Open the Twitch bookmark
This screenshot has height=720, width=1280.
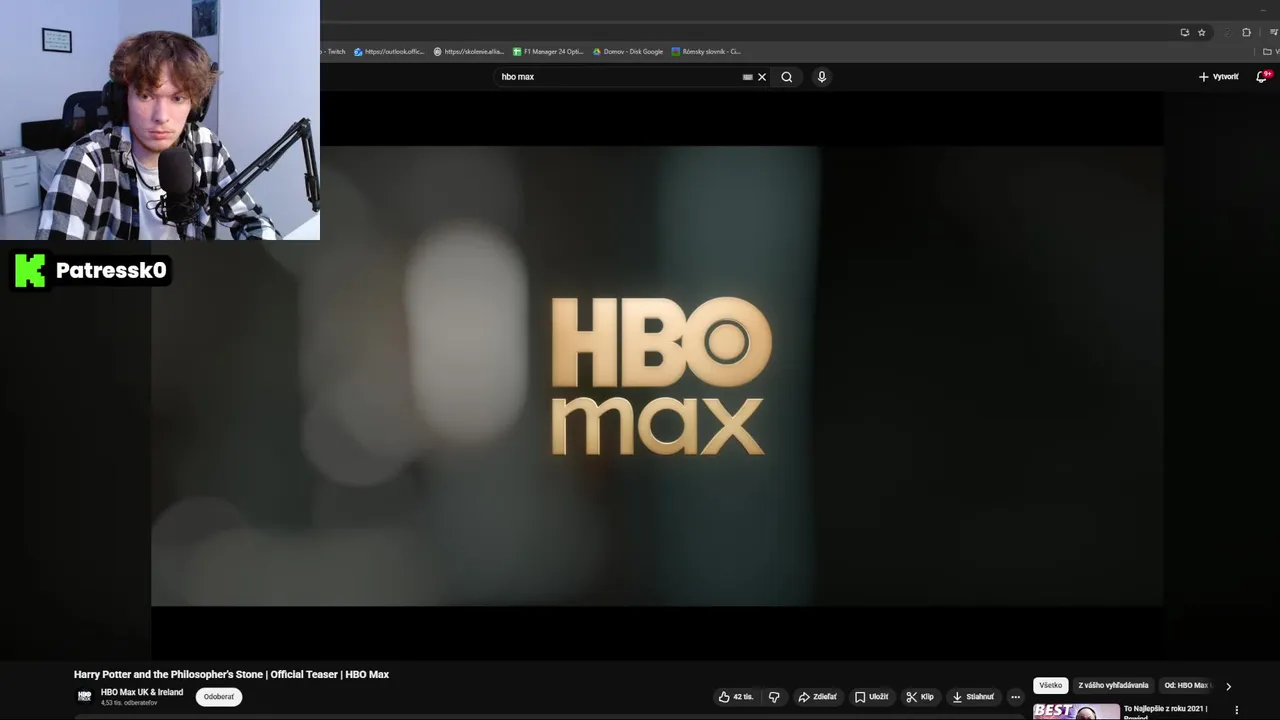click(x=334, y=52)
